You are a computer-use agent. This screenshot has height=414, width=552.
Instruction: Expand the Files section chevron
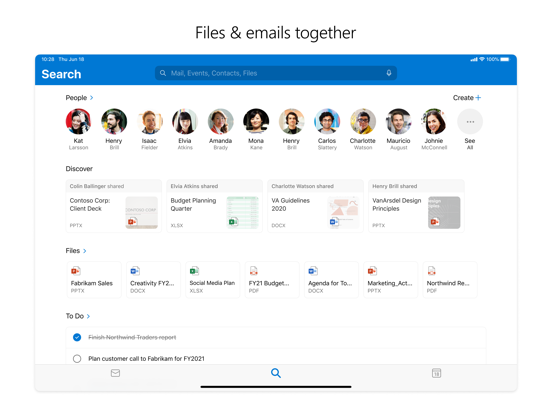(84, 251)
